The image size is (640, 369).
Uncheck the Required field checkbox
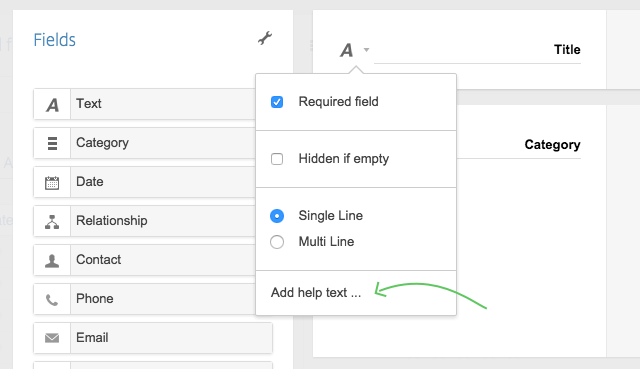tap(277, 102)
